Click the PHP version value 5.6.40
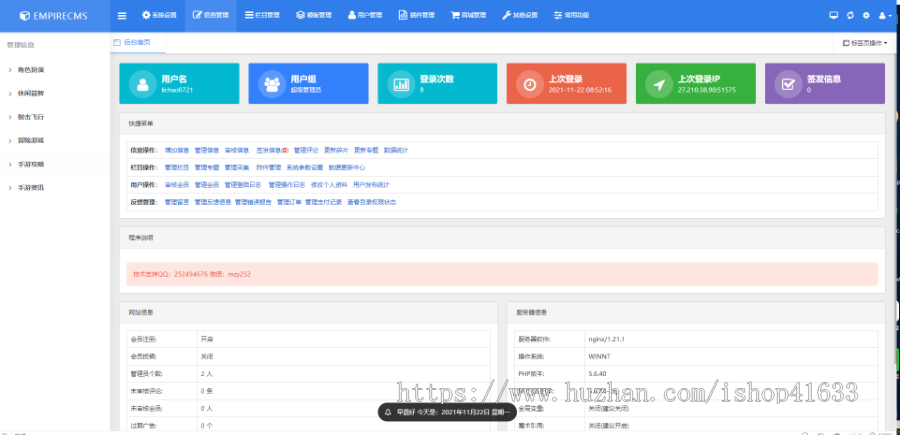The width and height of the screenshot is (900, 435). (x=598, y=374)
